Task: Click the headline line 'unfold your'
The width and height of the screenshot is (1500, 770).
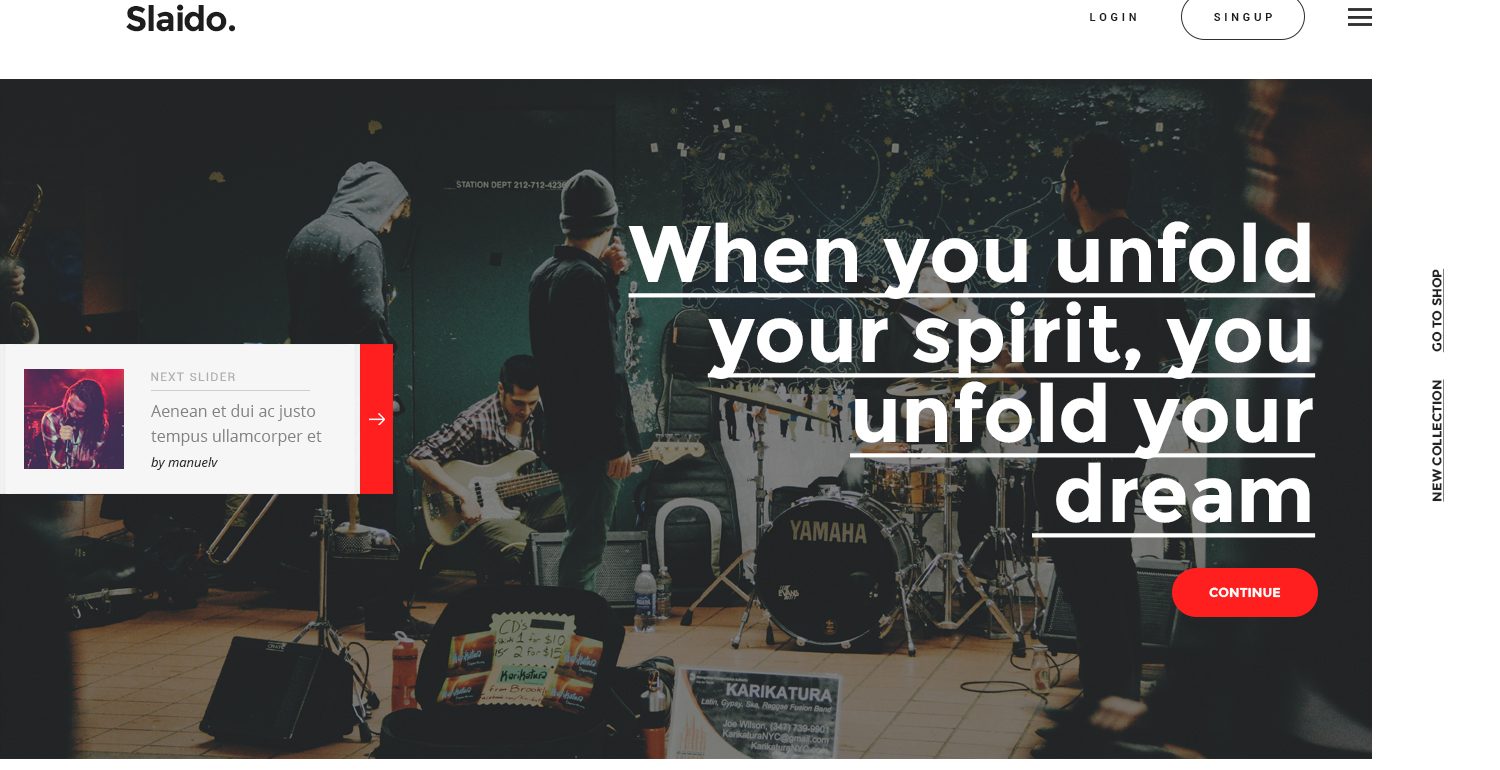Action: [1082, 416]
